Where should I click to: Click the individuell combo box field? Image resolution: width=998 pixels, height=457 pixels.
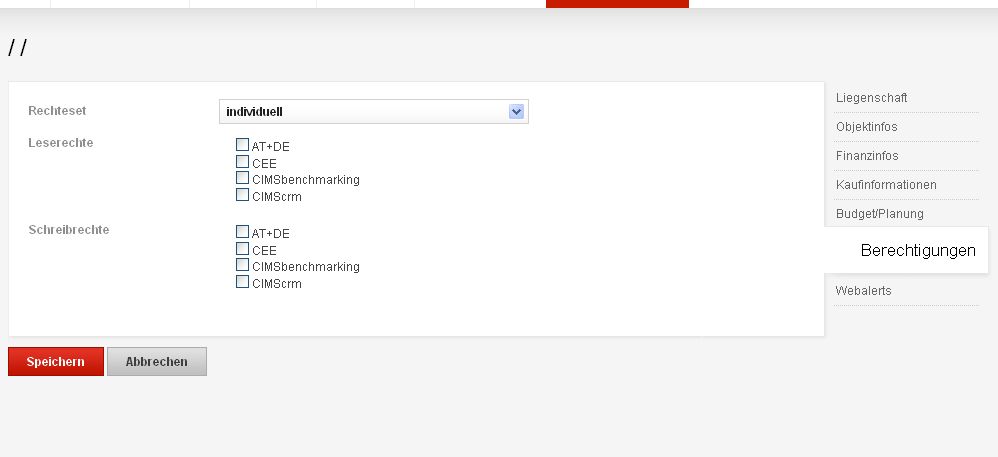point(374,112)
